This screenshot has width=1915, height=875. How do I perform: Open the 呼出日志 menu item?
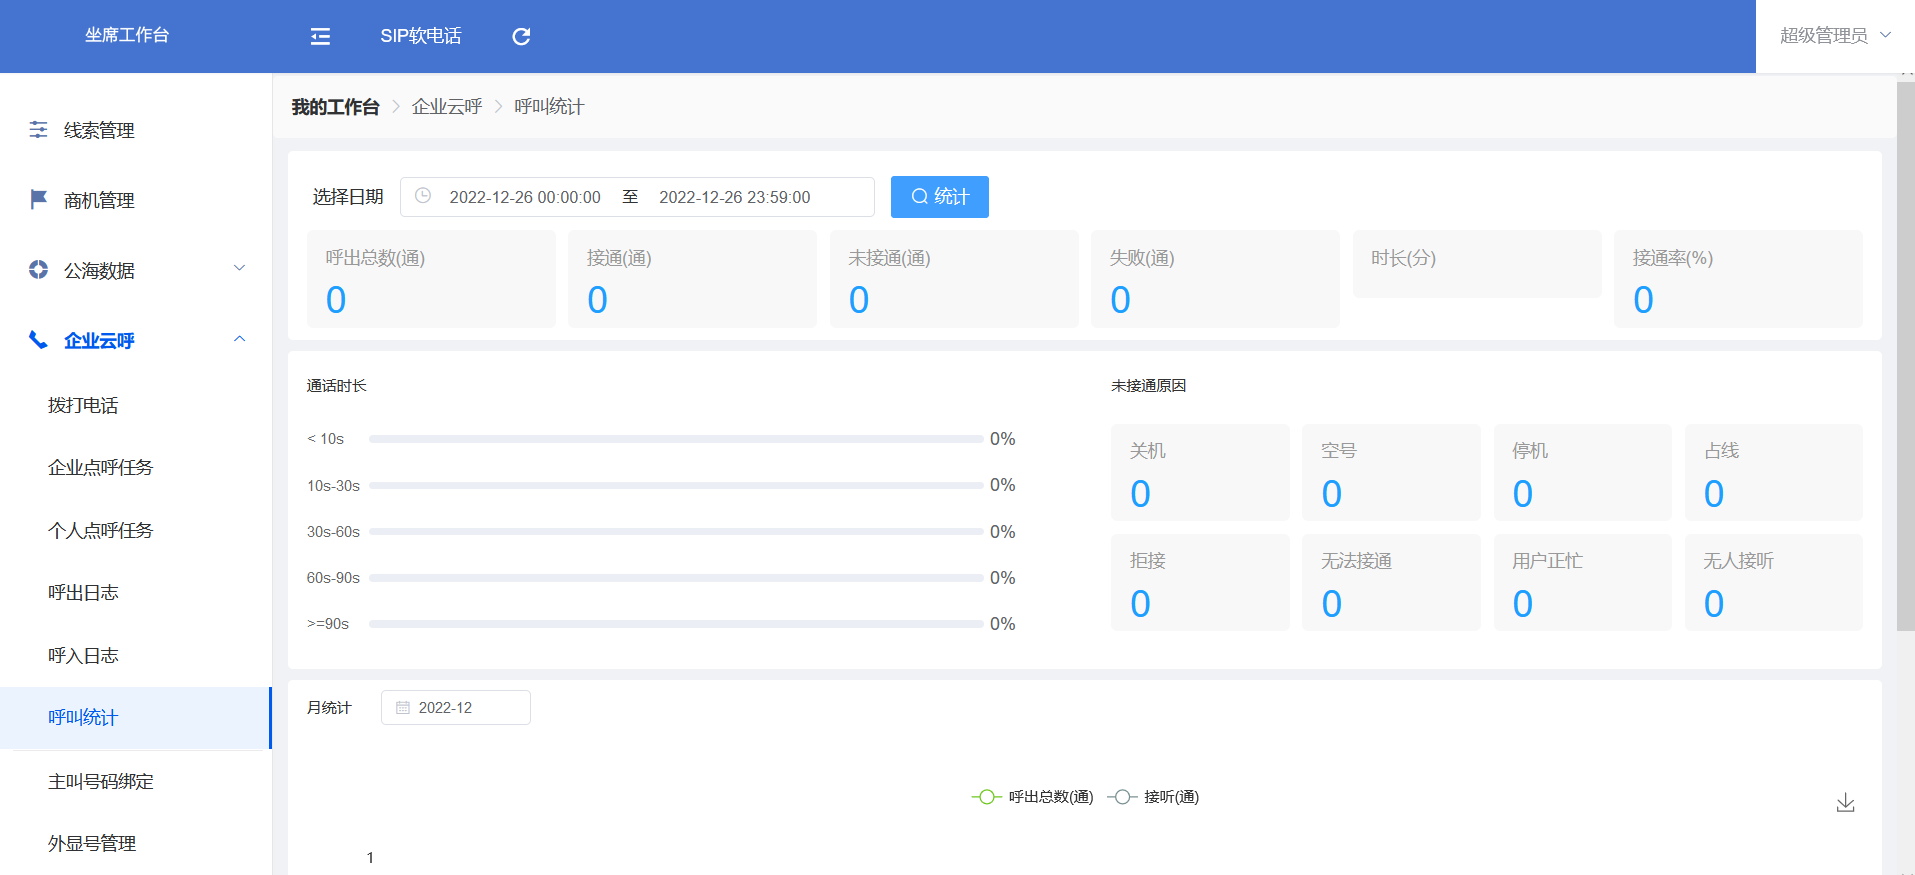(x=83, y=593)
